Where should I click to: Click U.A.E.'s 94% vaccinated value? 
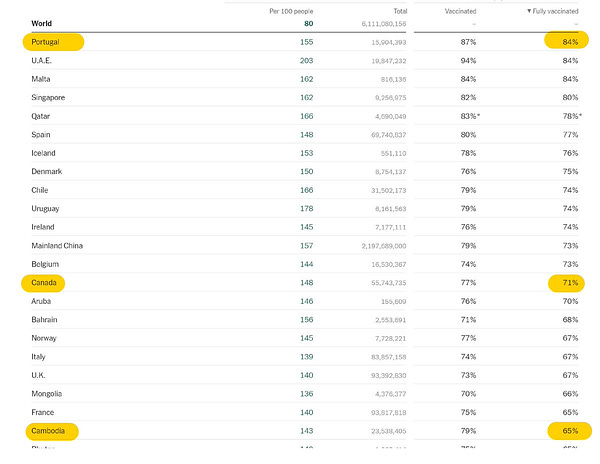(468, 60)
